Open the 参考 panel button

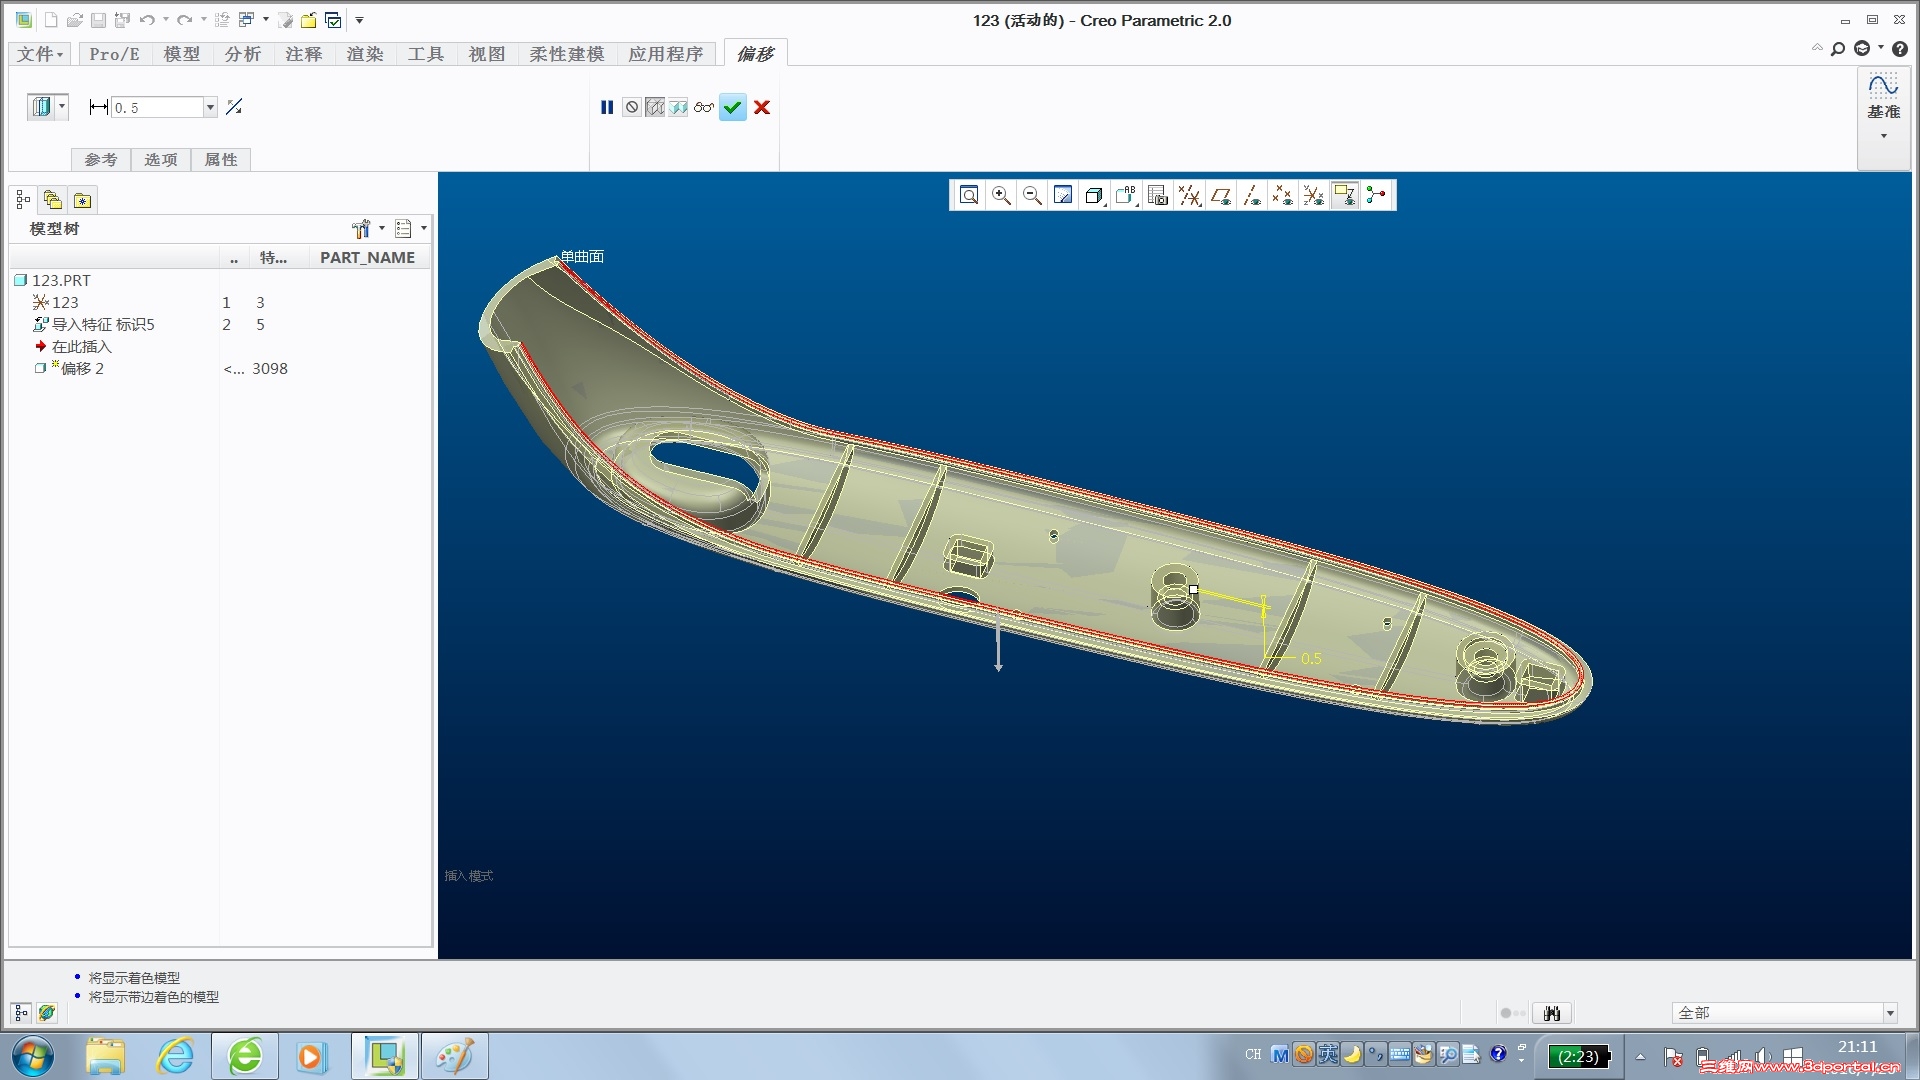click(100, 160)
